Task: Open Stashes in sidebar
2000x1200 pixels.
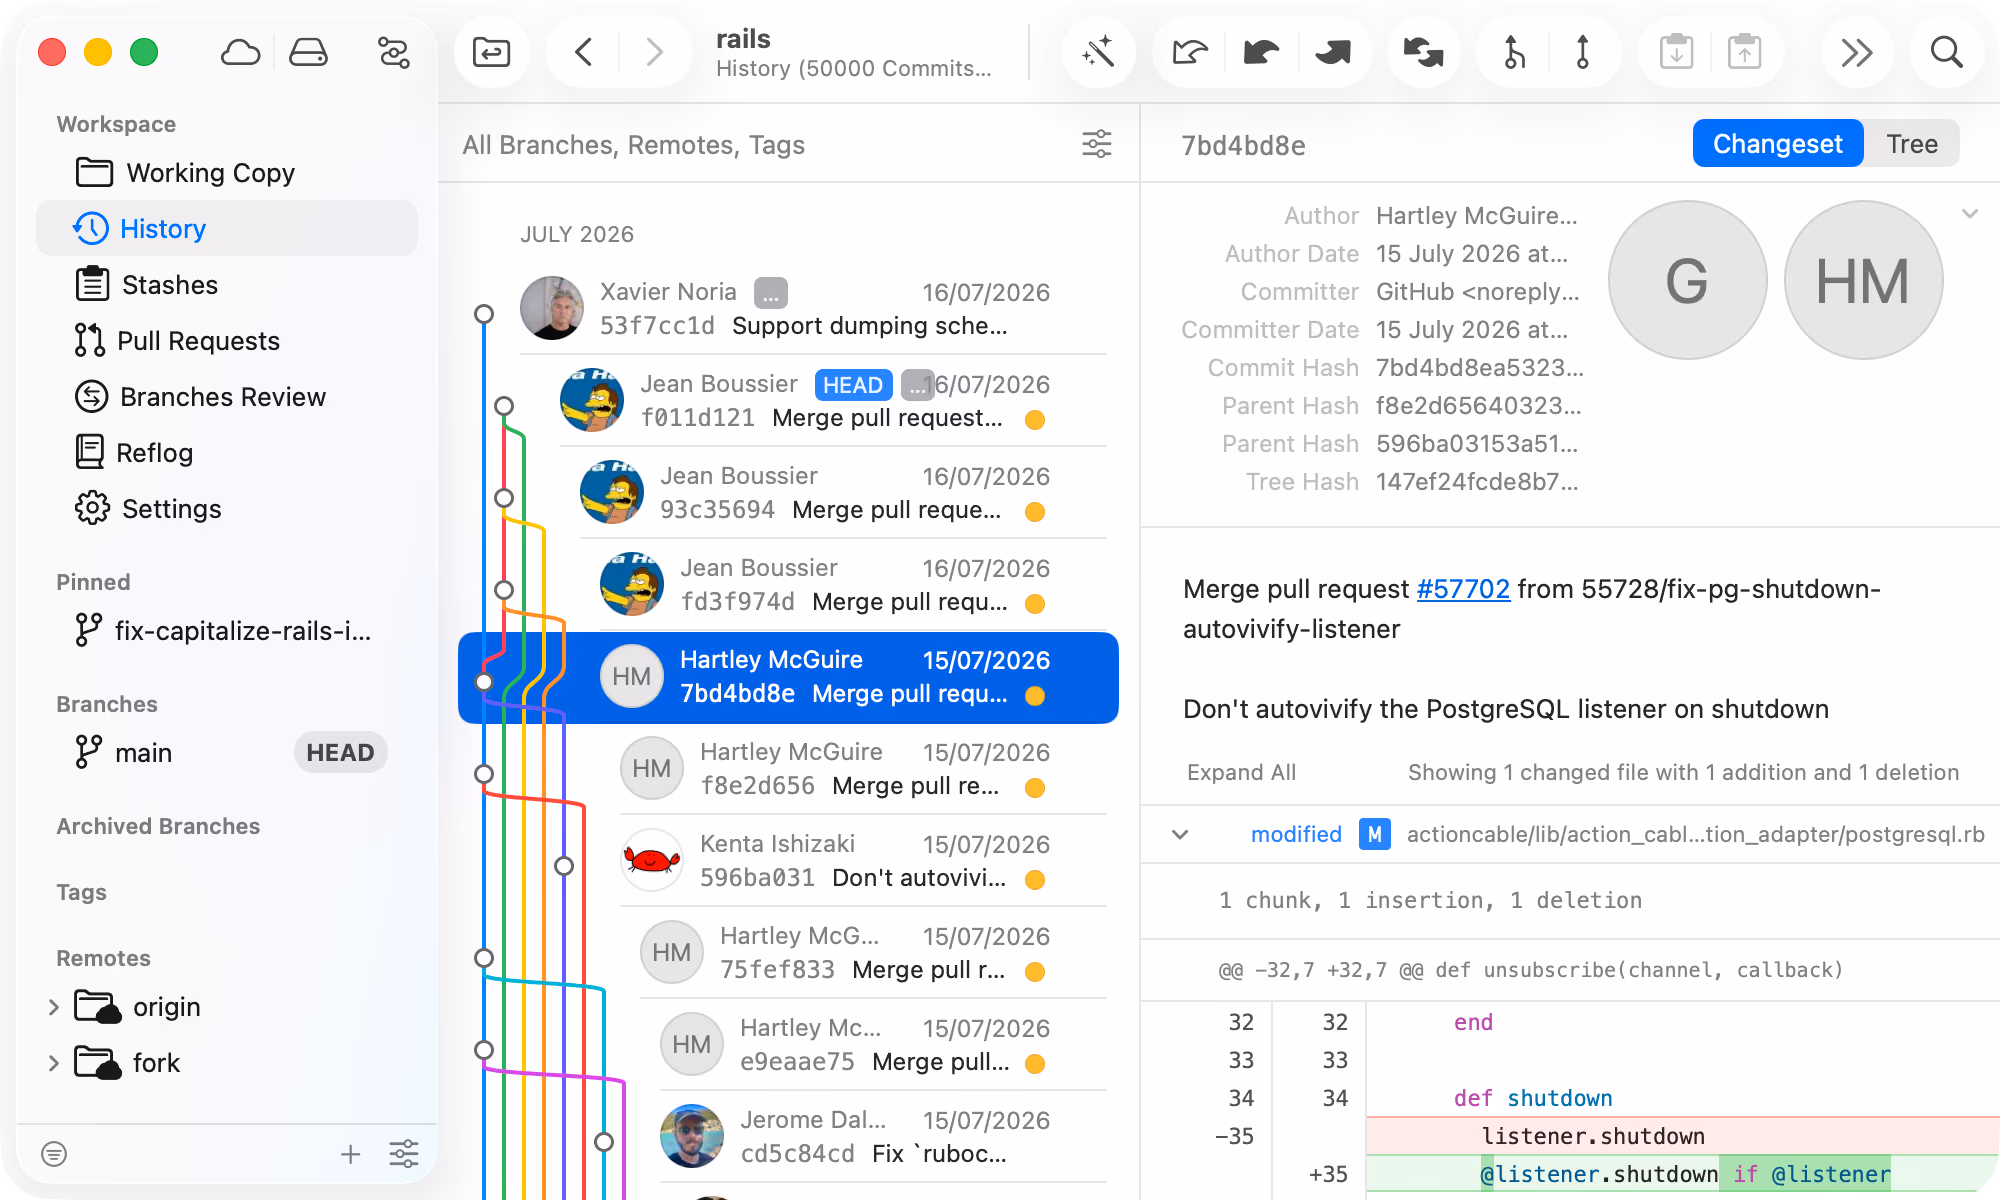Action: 227,285
